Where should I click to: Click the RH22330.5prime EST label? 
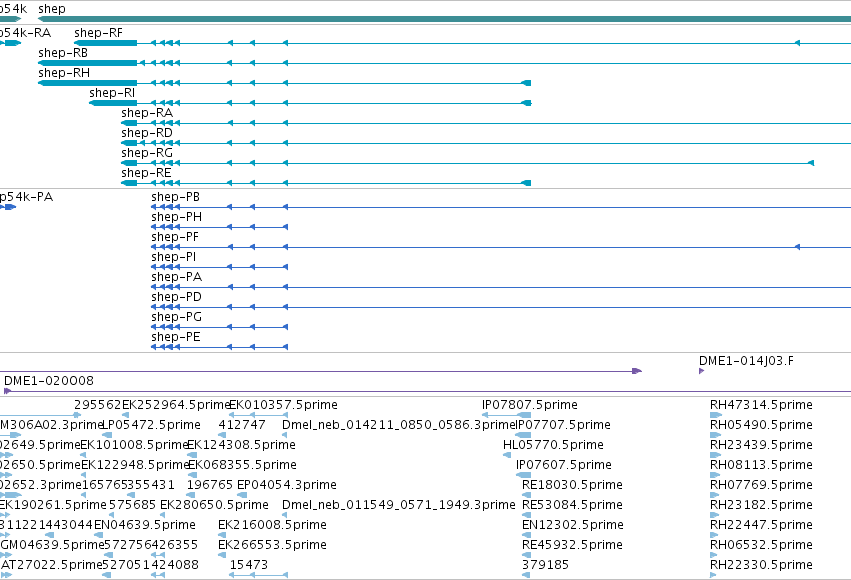tap(761, 566)
